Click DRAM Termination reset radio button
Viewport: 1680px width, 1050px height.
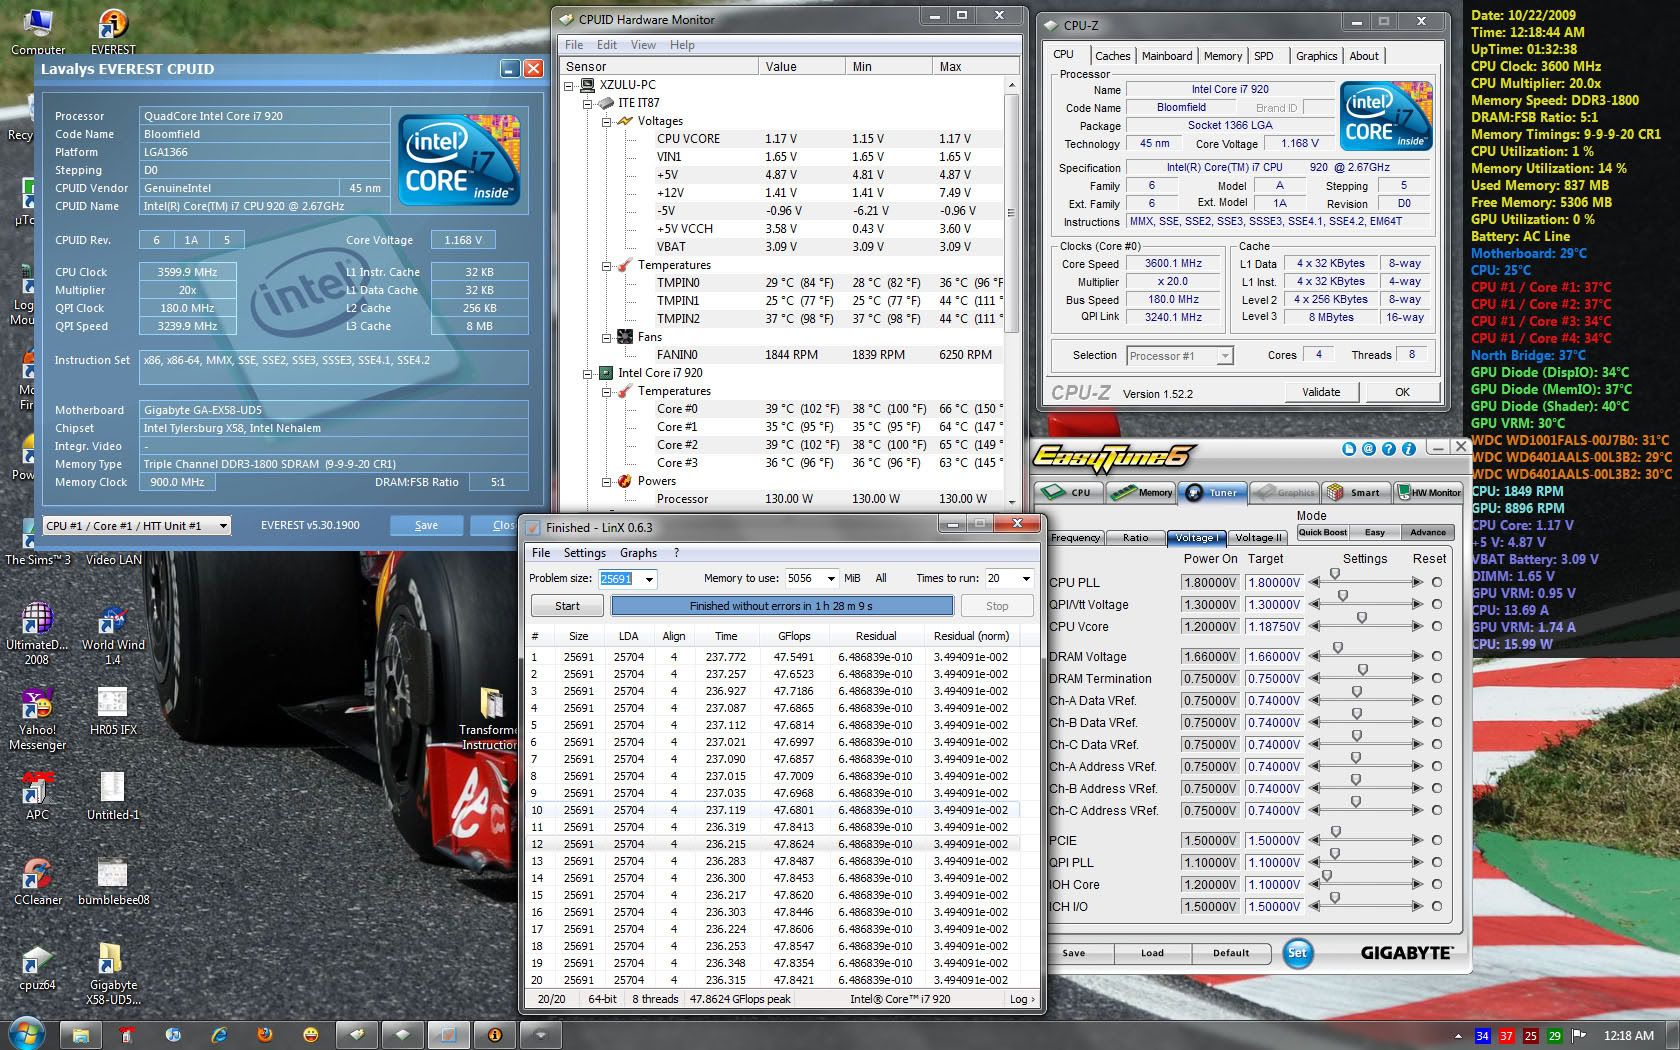click(1437, 678)
